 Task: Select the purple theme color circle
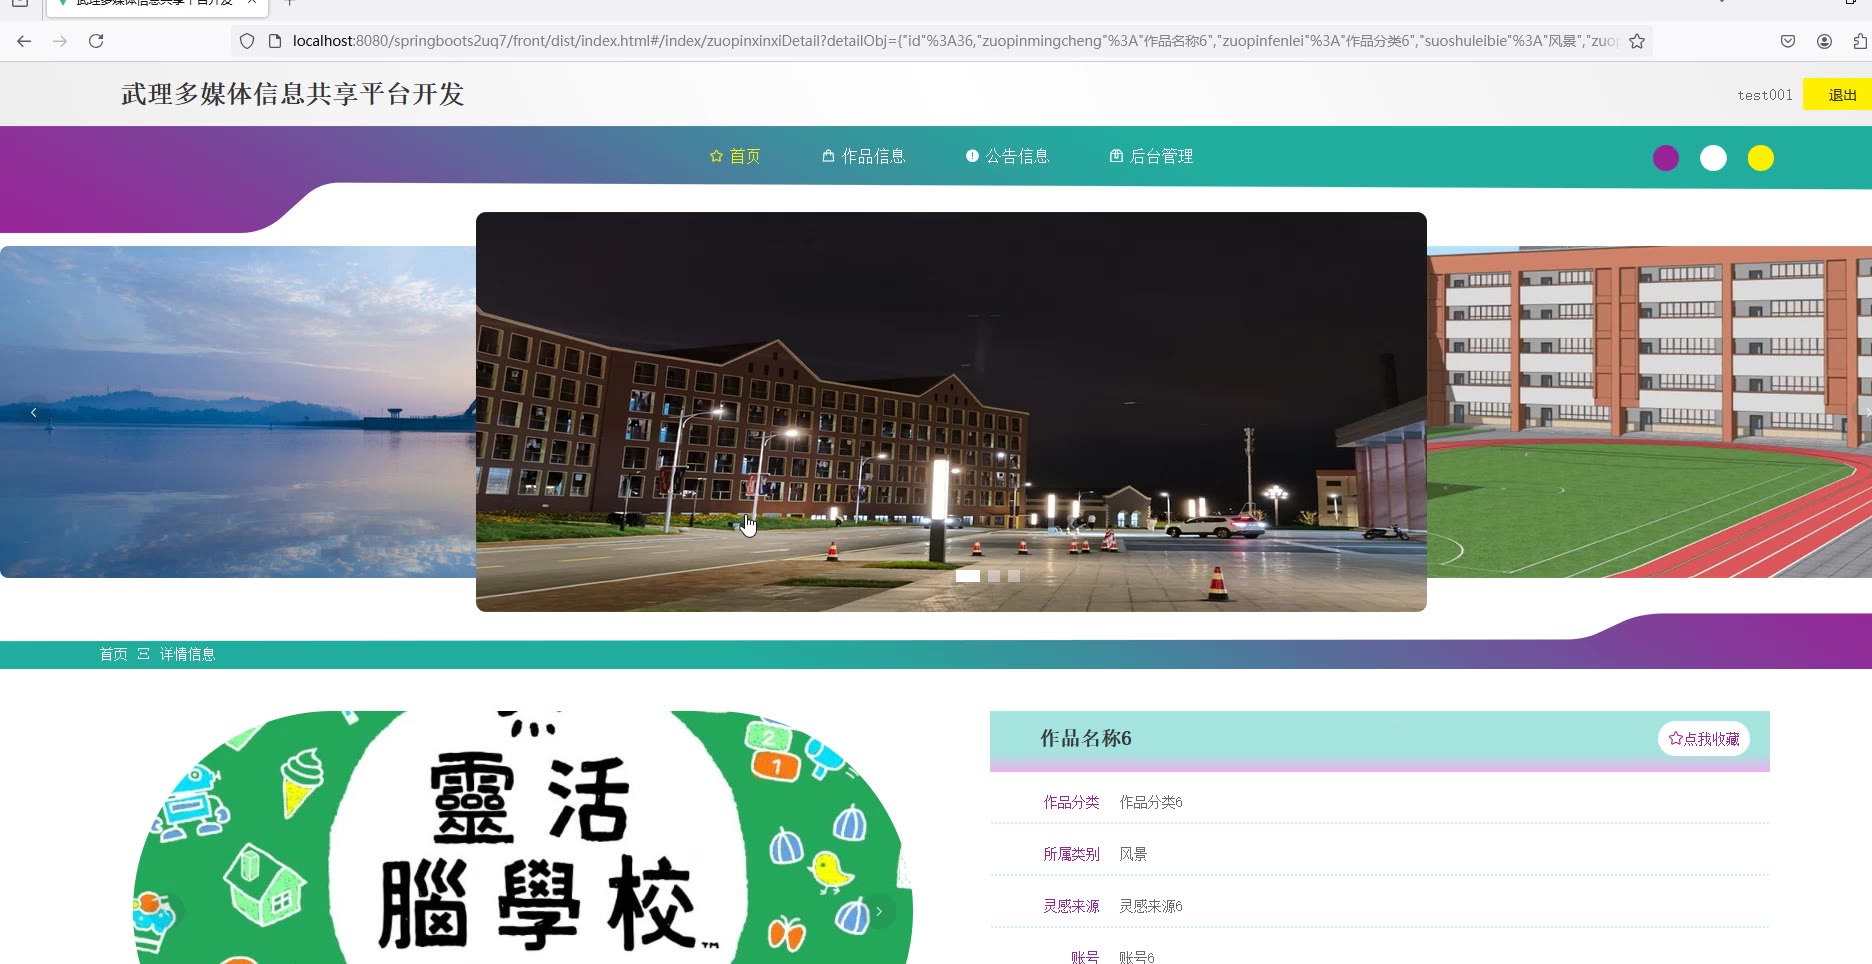click(x=1666, y=158)
